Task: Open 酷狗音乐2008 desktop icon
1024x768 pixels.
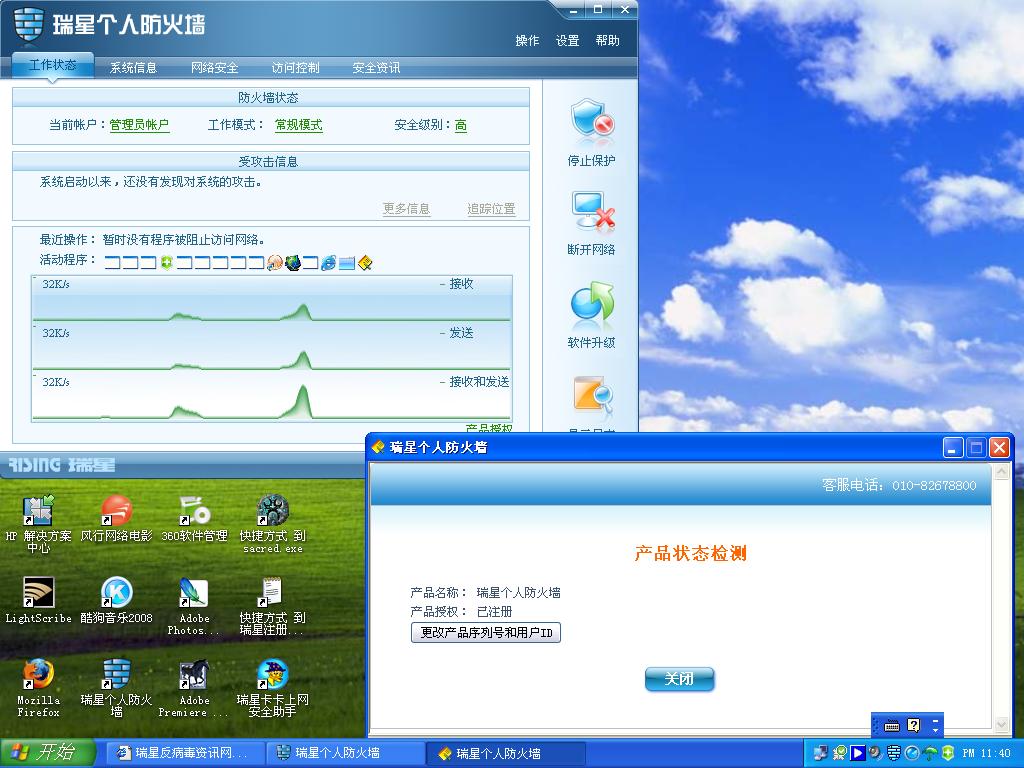Action: pos(116,593)
